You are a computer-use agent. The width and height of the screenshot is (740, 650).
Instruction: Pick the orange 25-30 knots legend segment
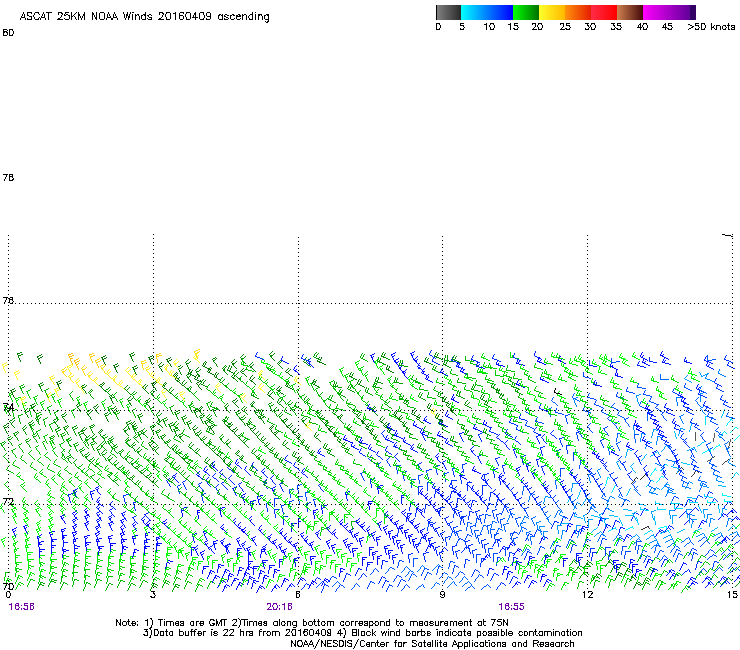(578, 12)
